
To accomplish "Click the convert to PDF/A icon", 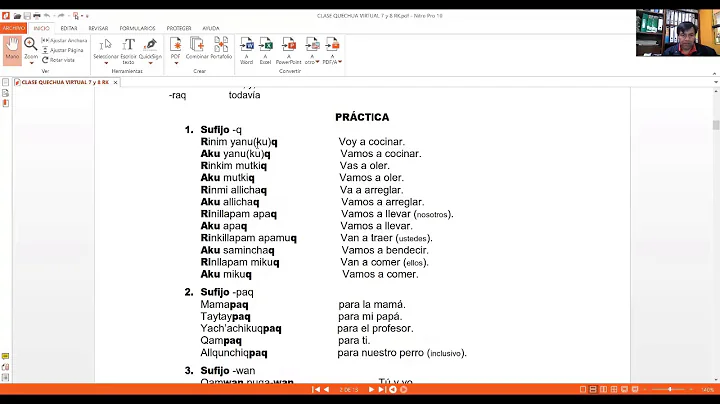I will (x=332, y=46).
